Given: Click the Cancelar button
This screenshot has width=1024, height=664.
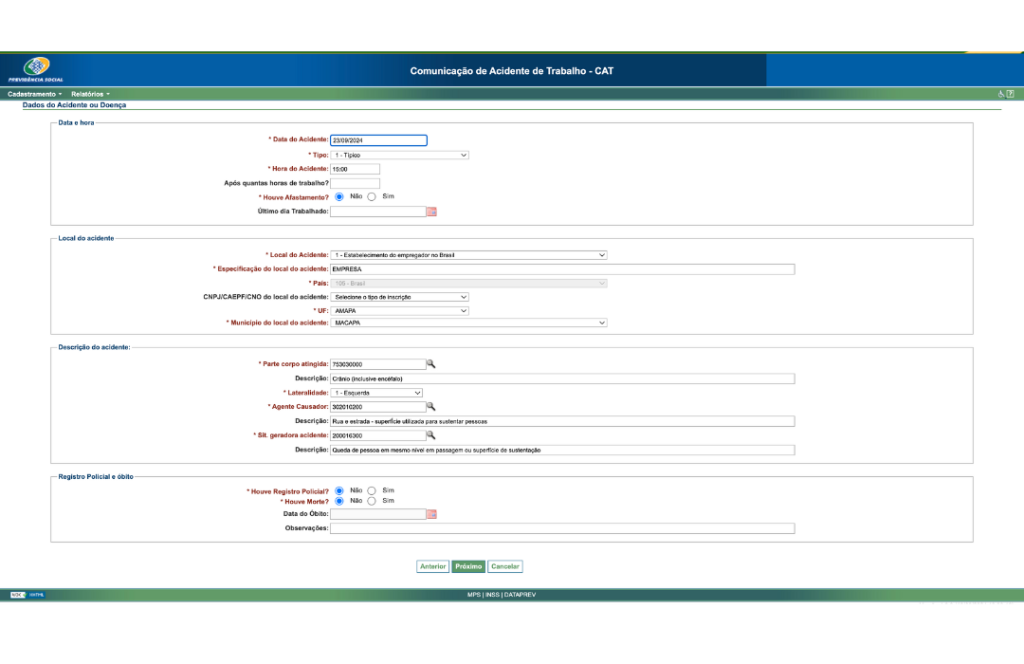Looking at the screenshot, I should tap(505, 566).
